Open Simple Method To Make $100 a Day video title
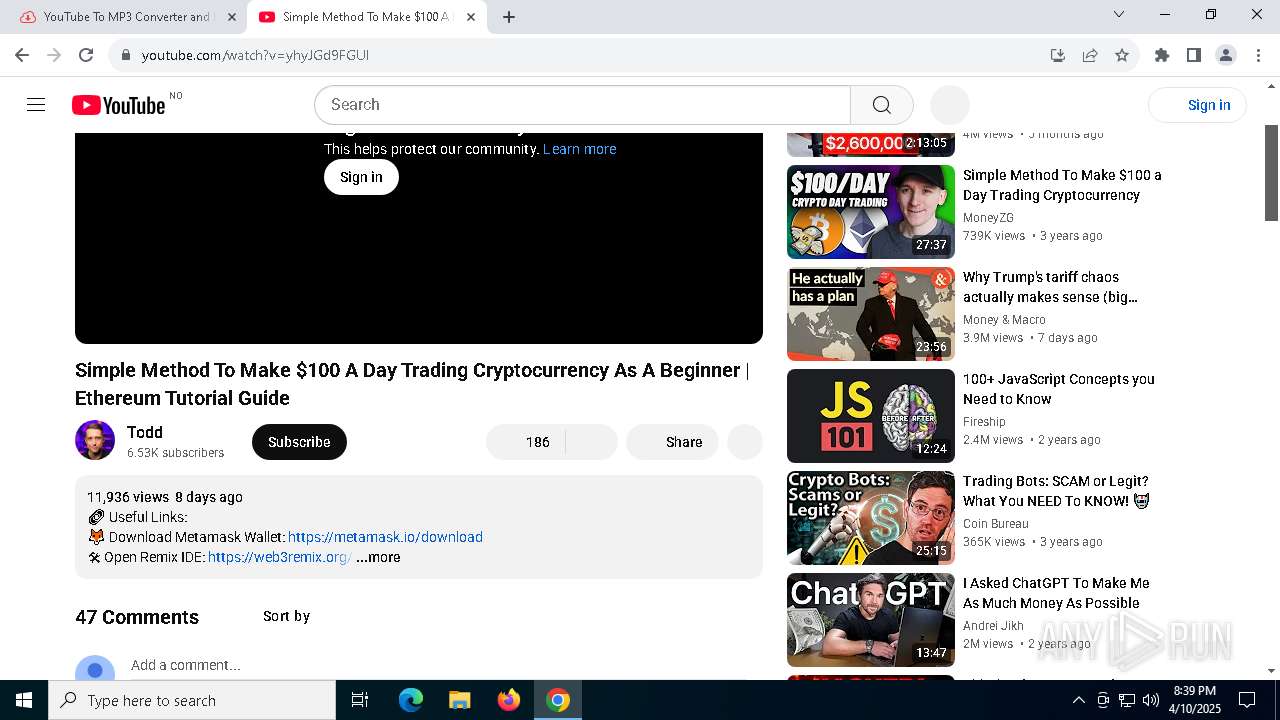 point(1062,185)
